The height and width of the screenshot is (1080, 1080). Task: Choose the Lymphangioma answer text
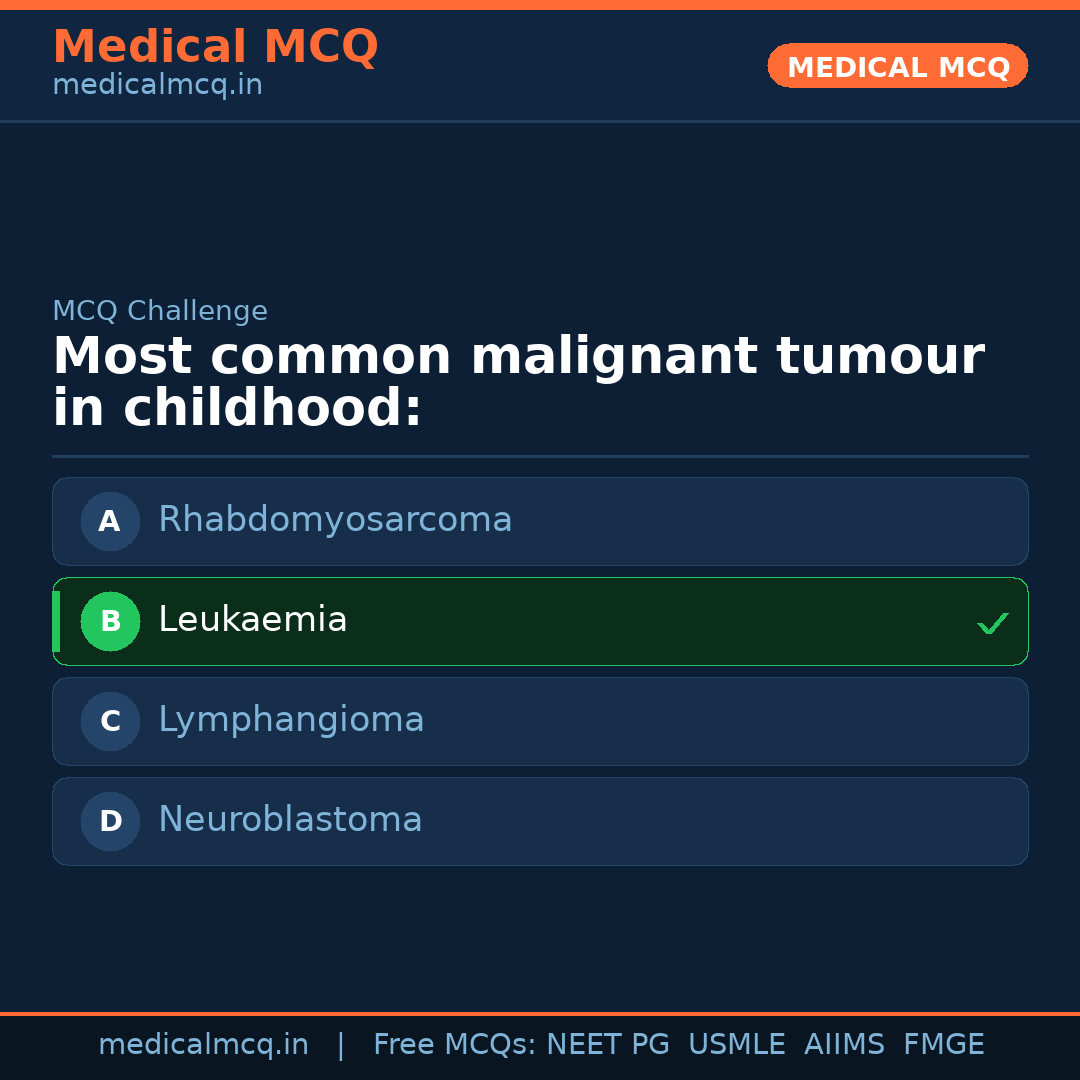coord(291,720)
